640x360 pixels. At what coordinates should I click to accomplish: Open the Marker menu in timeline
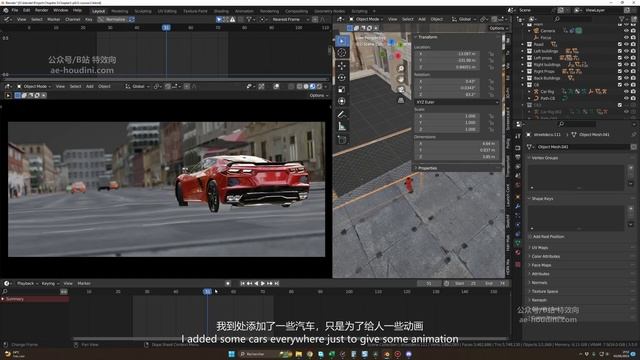(84, 283)
